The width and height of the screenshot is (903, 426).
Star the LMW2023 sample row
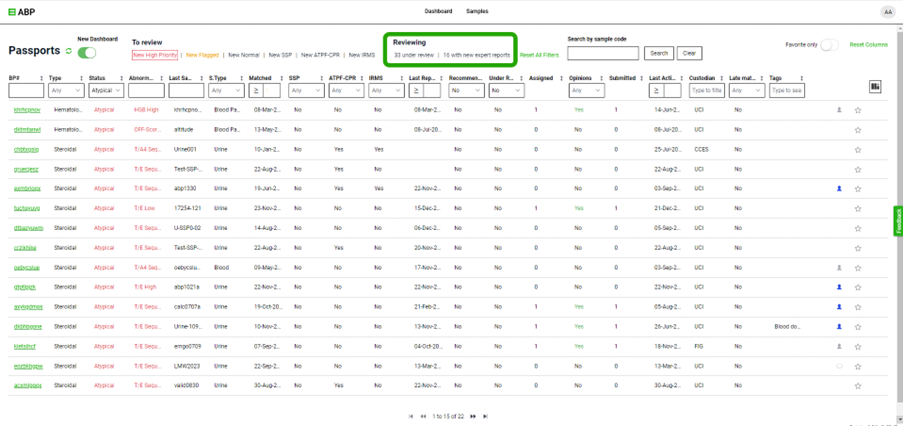tap(858, 366)
